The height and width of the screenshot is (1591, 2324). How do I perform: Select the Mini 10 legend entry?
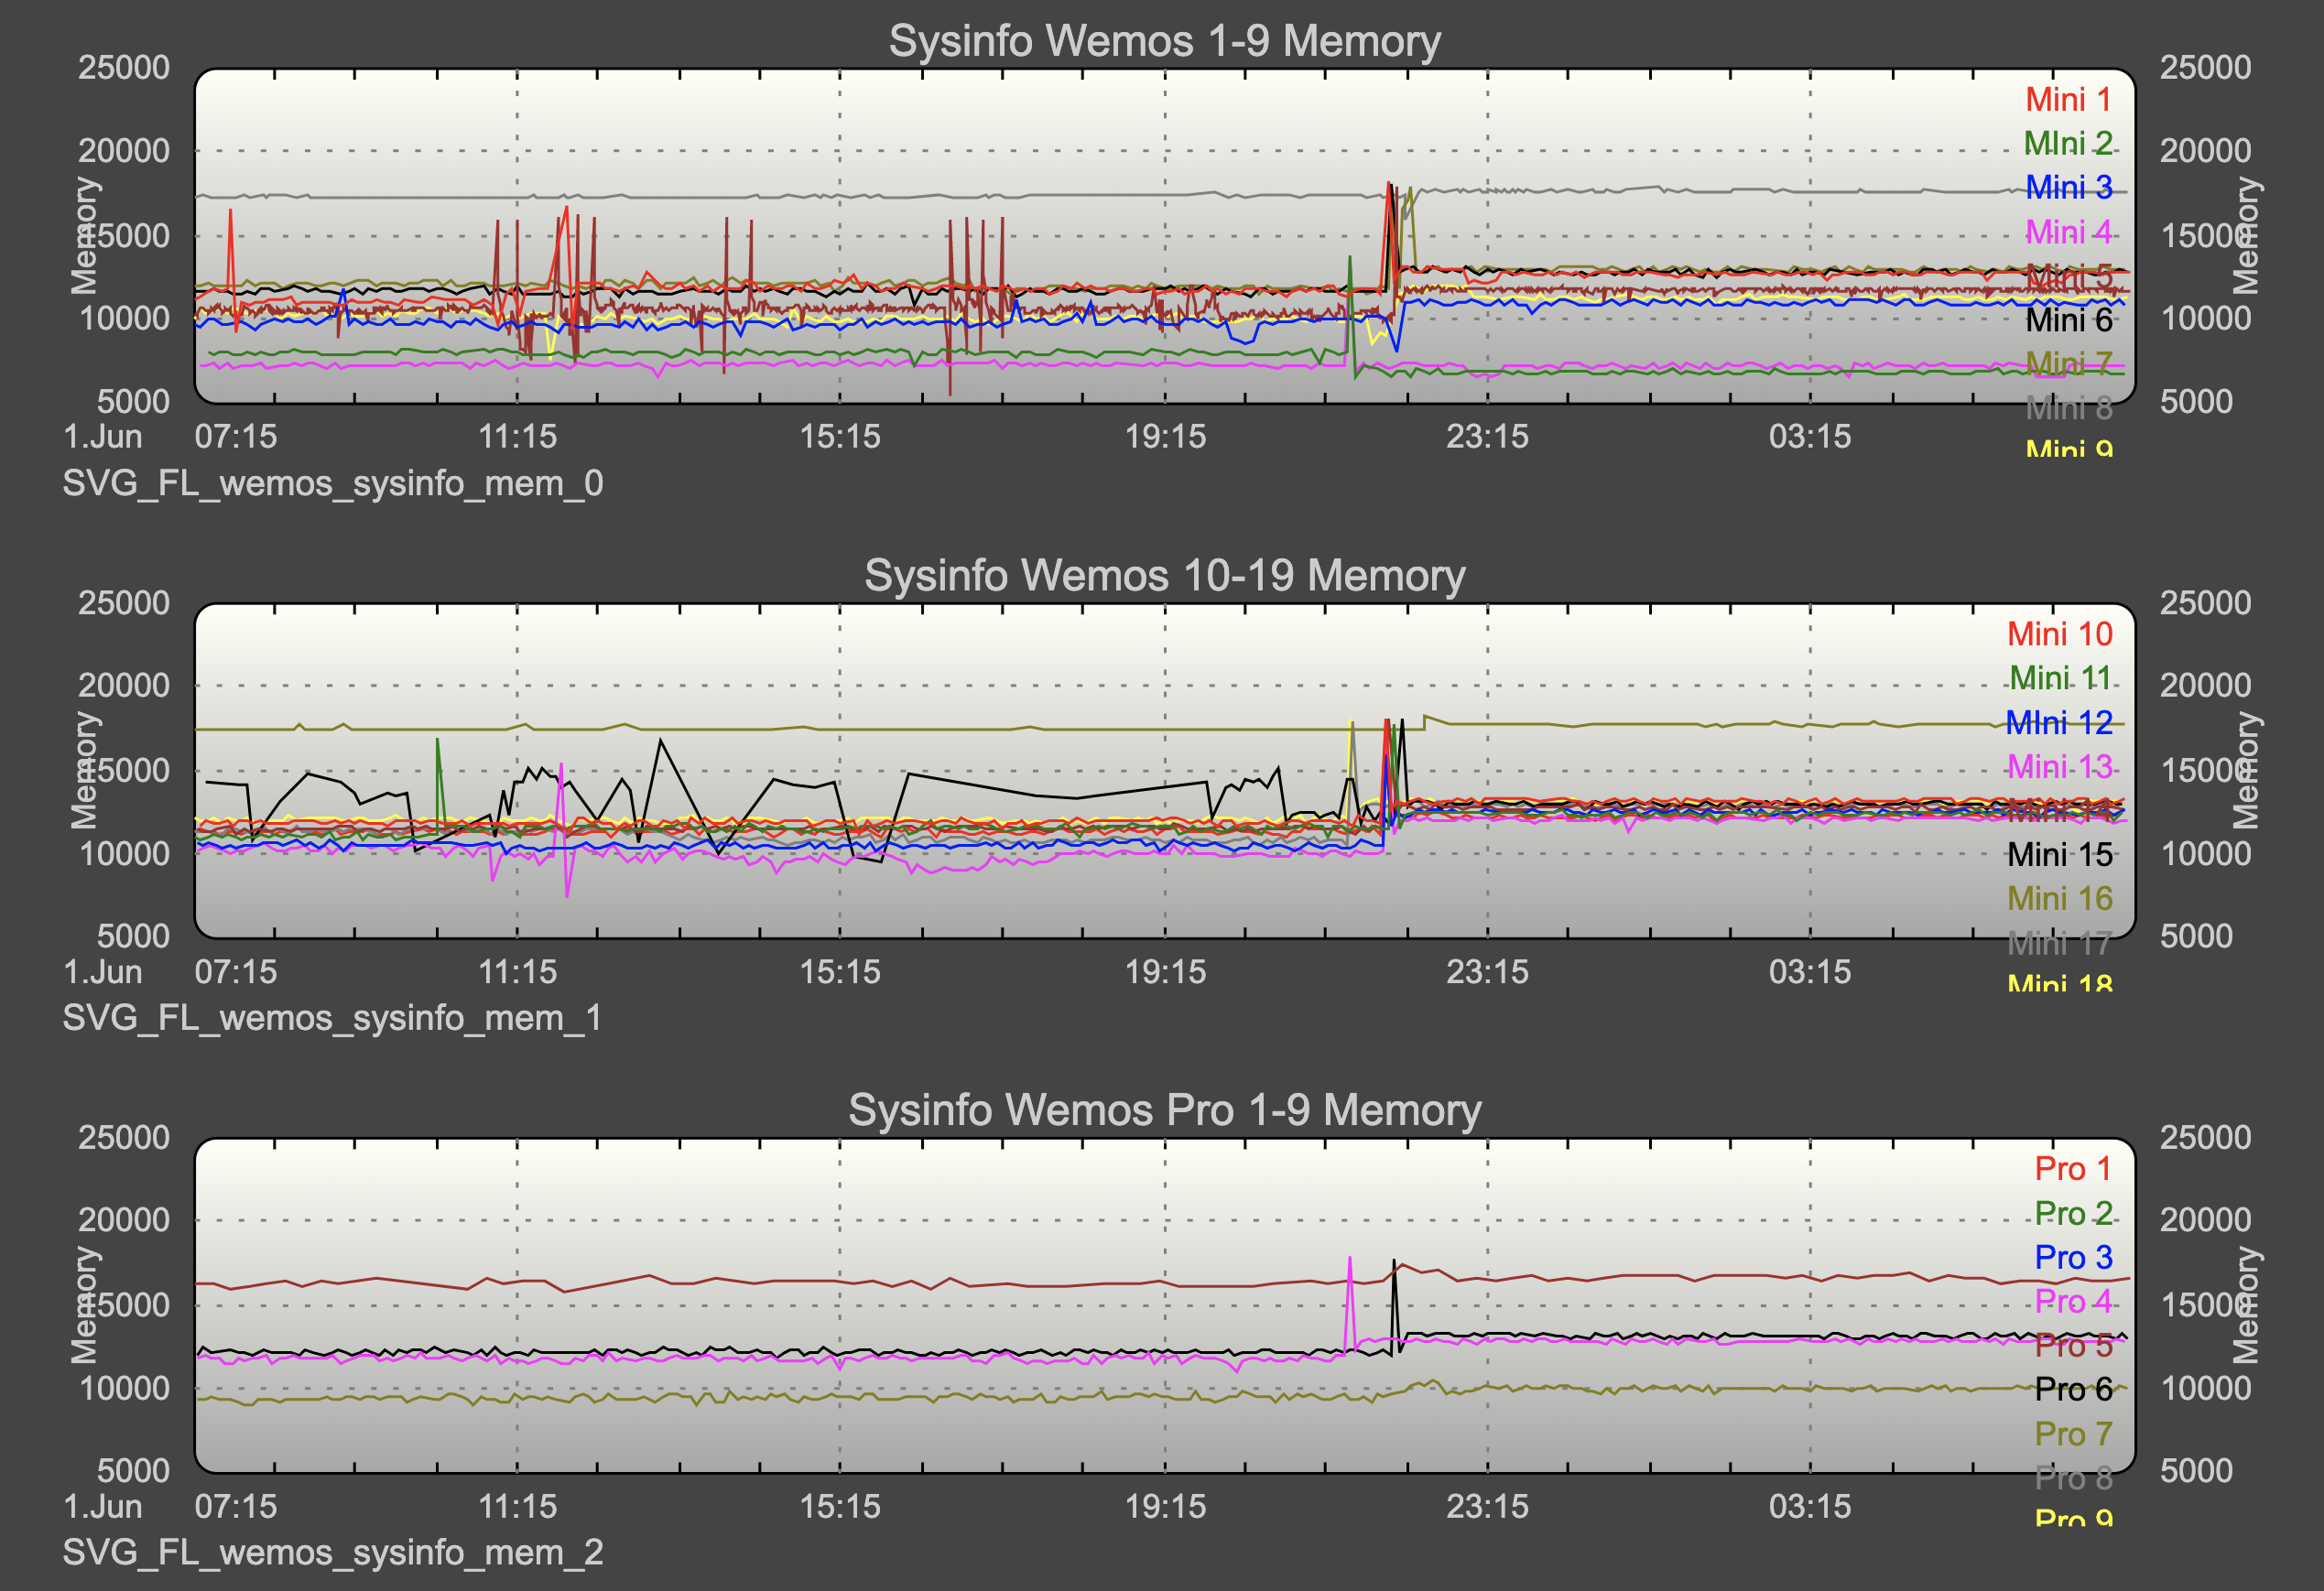click(x=2059, y=634)
